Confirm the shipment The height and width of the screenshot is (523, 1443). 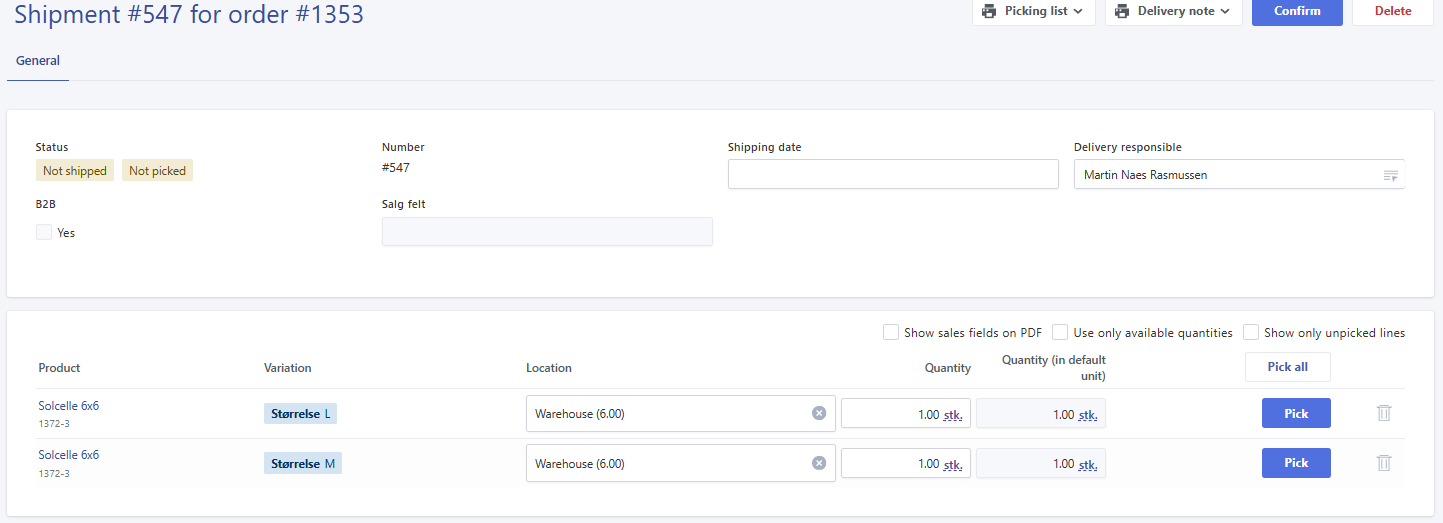coord(1297,11)
